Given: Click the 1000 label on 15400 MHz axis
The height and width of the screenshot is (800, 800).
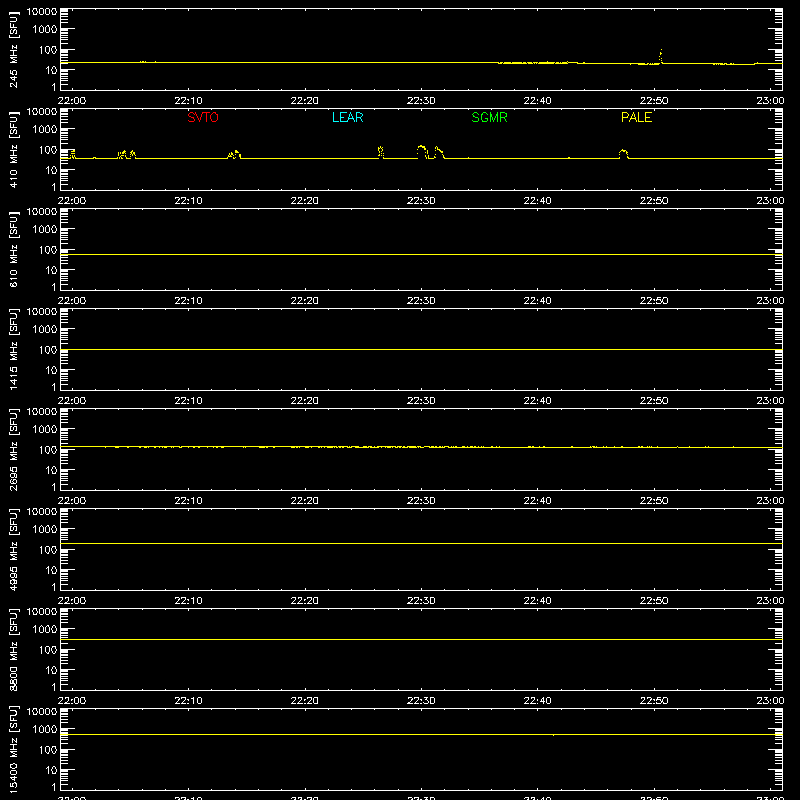Looking at the screenshot, I should point(45,730).
